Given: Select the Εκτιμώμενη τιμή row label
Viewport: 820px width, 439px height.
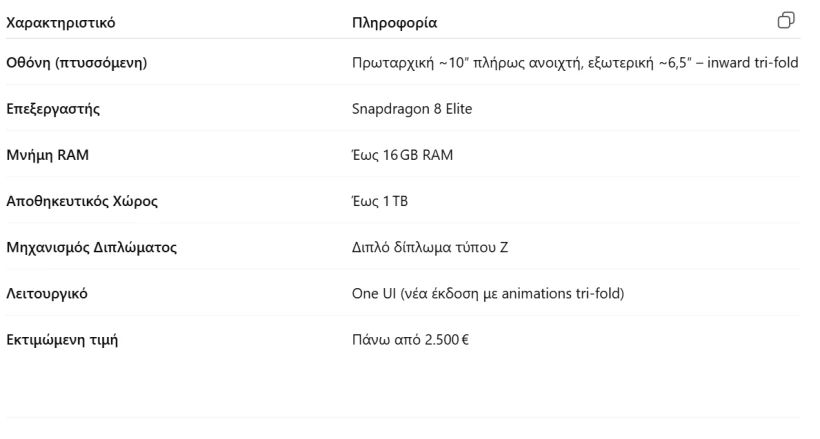Looking at the screenshot, I should coord(62,340).
